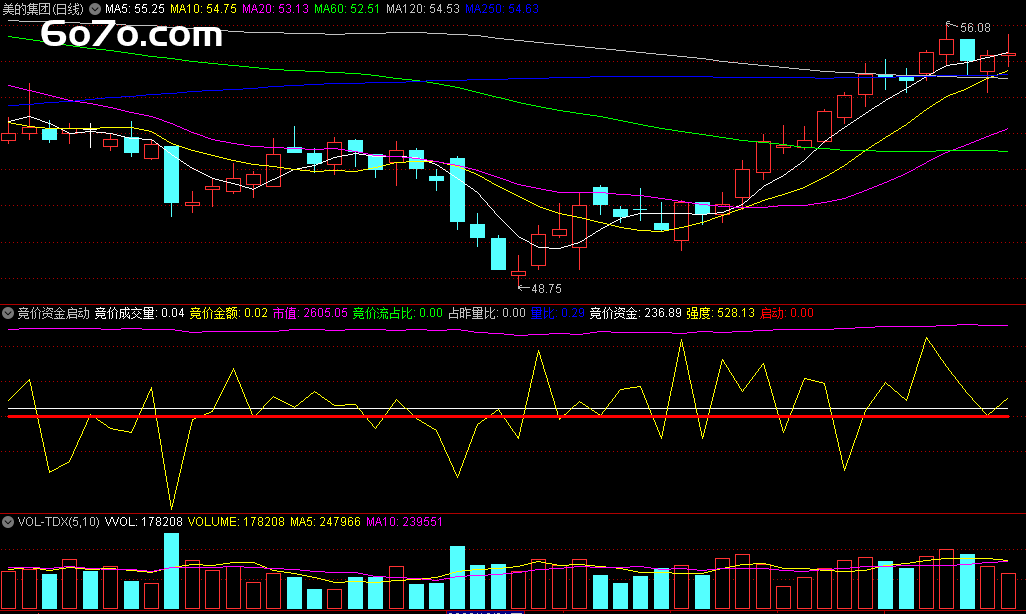Select the tallest cyan volume bar
The image size is (1026, 614).
point(171,571)
